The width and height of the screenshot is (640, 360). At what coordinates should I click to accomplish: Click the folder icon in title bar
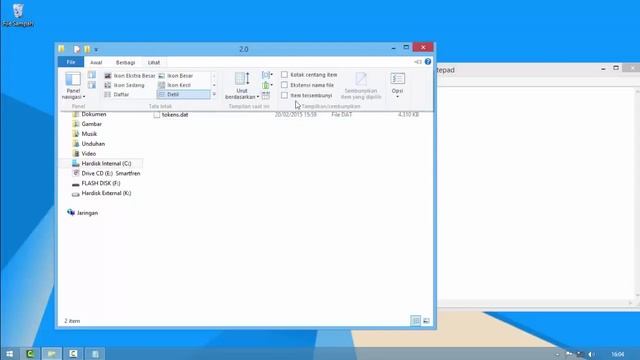[62, 49]
